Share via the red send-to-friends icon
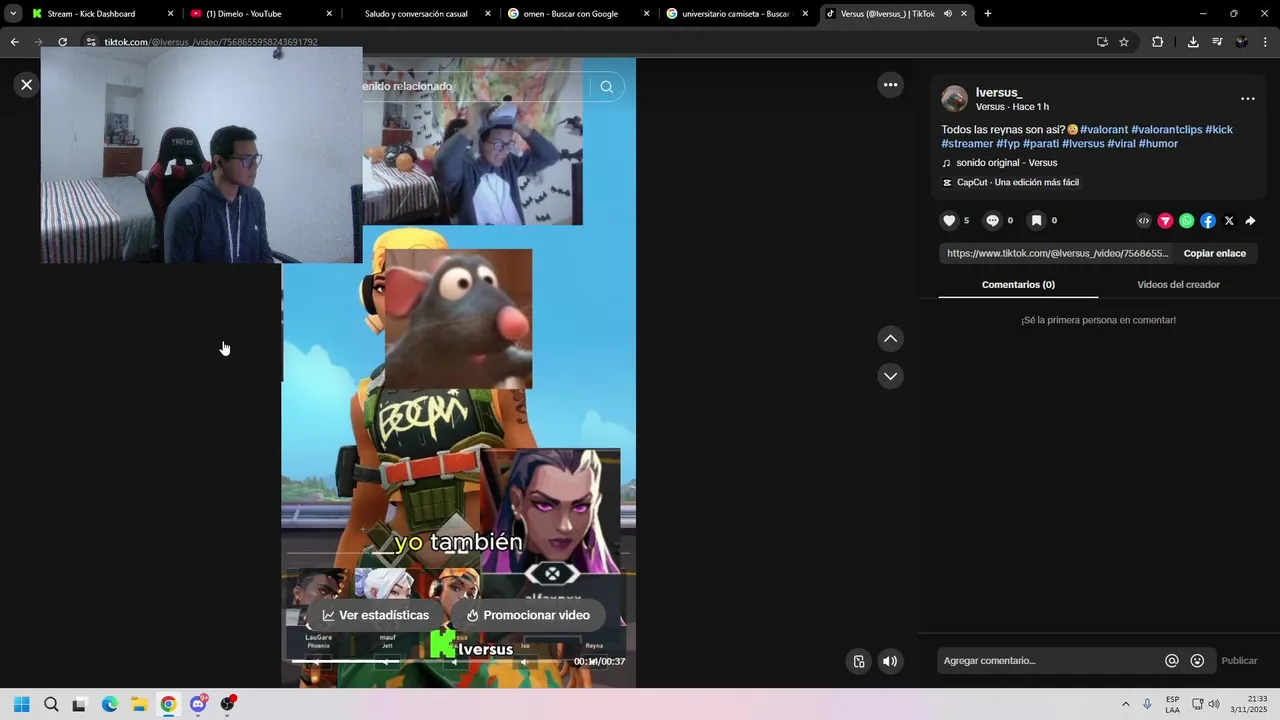The height and width of the screenshot is (720, 1280). click(1165, 221)
